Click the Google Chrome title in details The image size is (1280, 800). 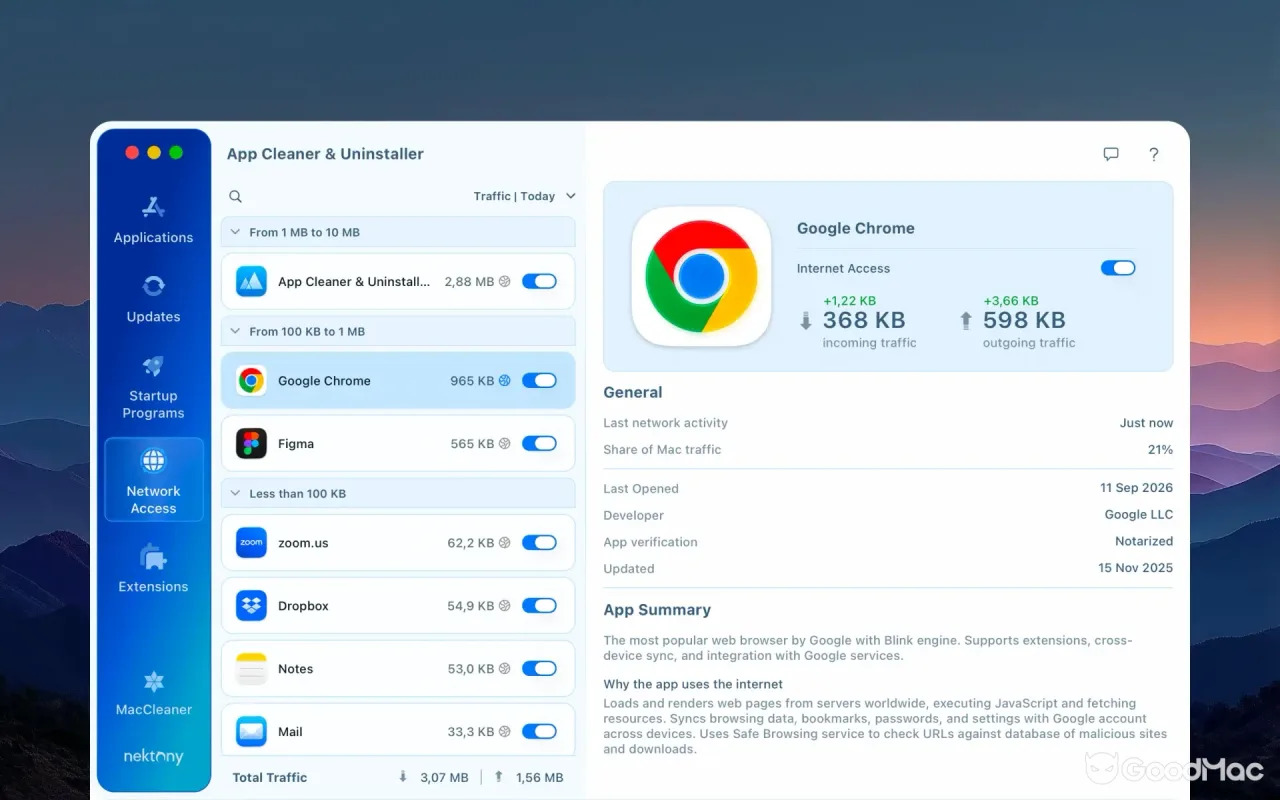tap(856, 228)
